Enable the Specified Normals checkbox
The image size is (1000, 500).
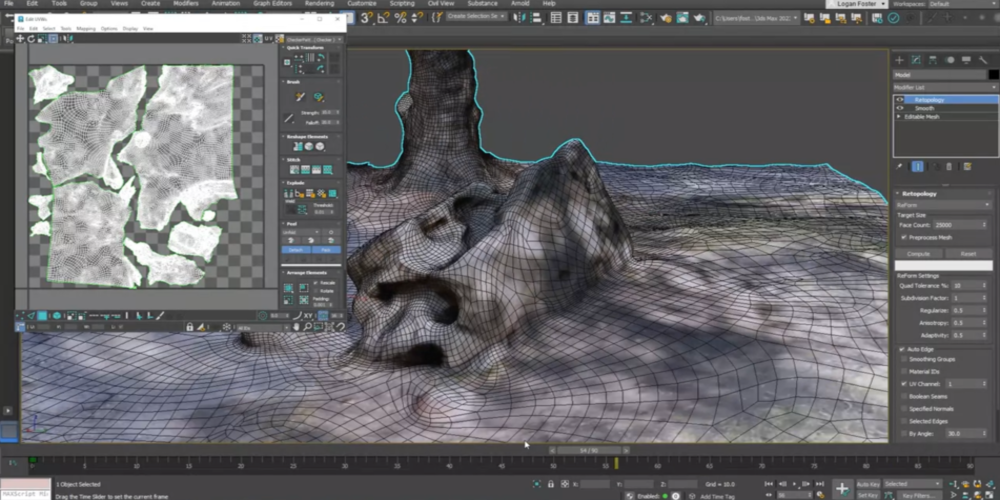coord(904,409)
